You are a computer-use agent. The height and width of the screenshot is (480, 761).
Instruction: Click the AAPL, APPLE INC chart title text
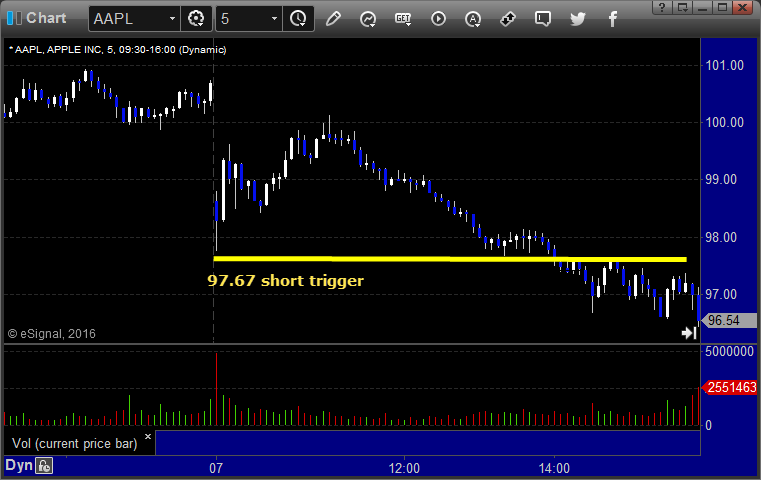click(x=117, y=50)
